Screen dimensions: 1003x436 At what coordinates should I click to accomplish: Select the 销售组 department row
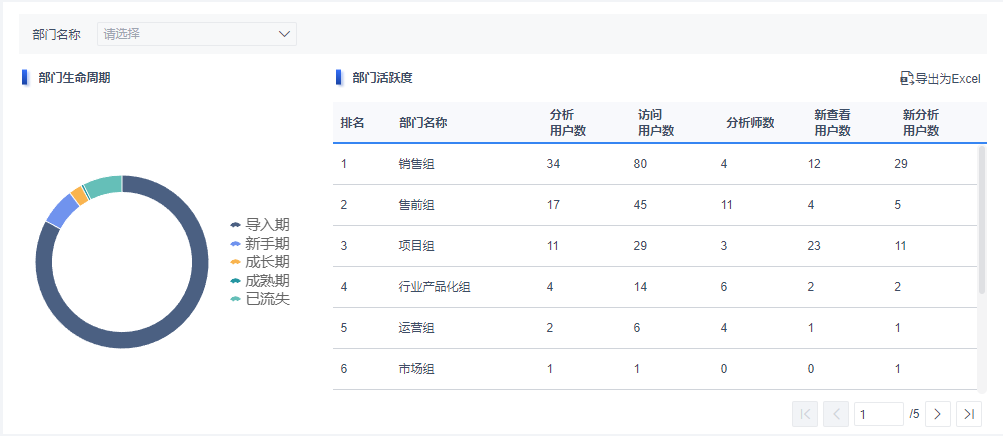tap(416, 164)
